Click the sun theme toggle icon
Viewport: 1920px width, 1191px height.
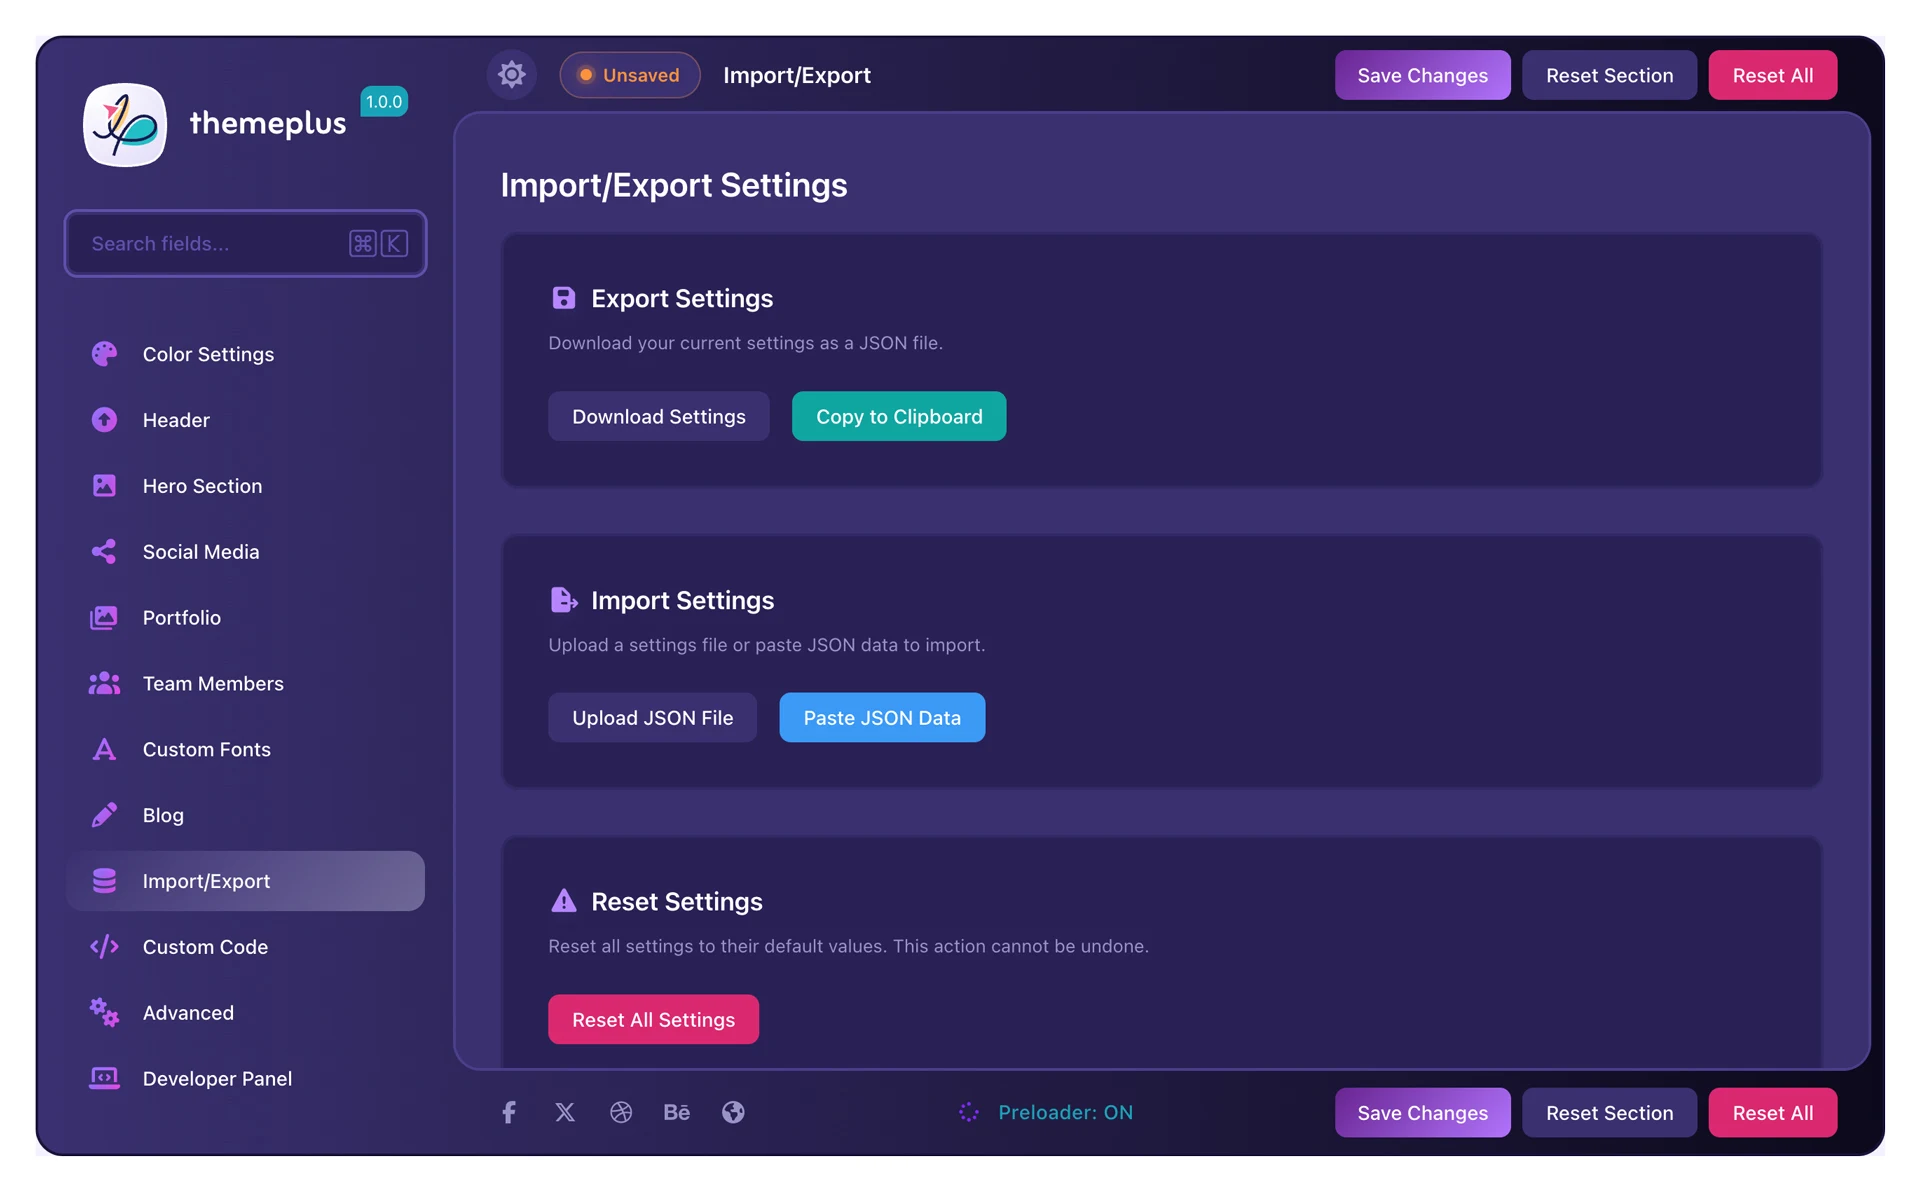pos(511,75)
